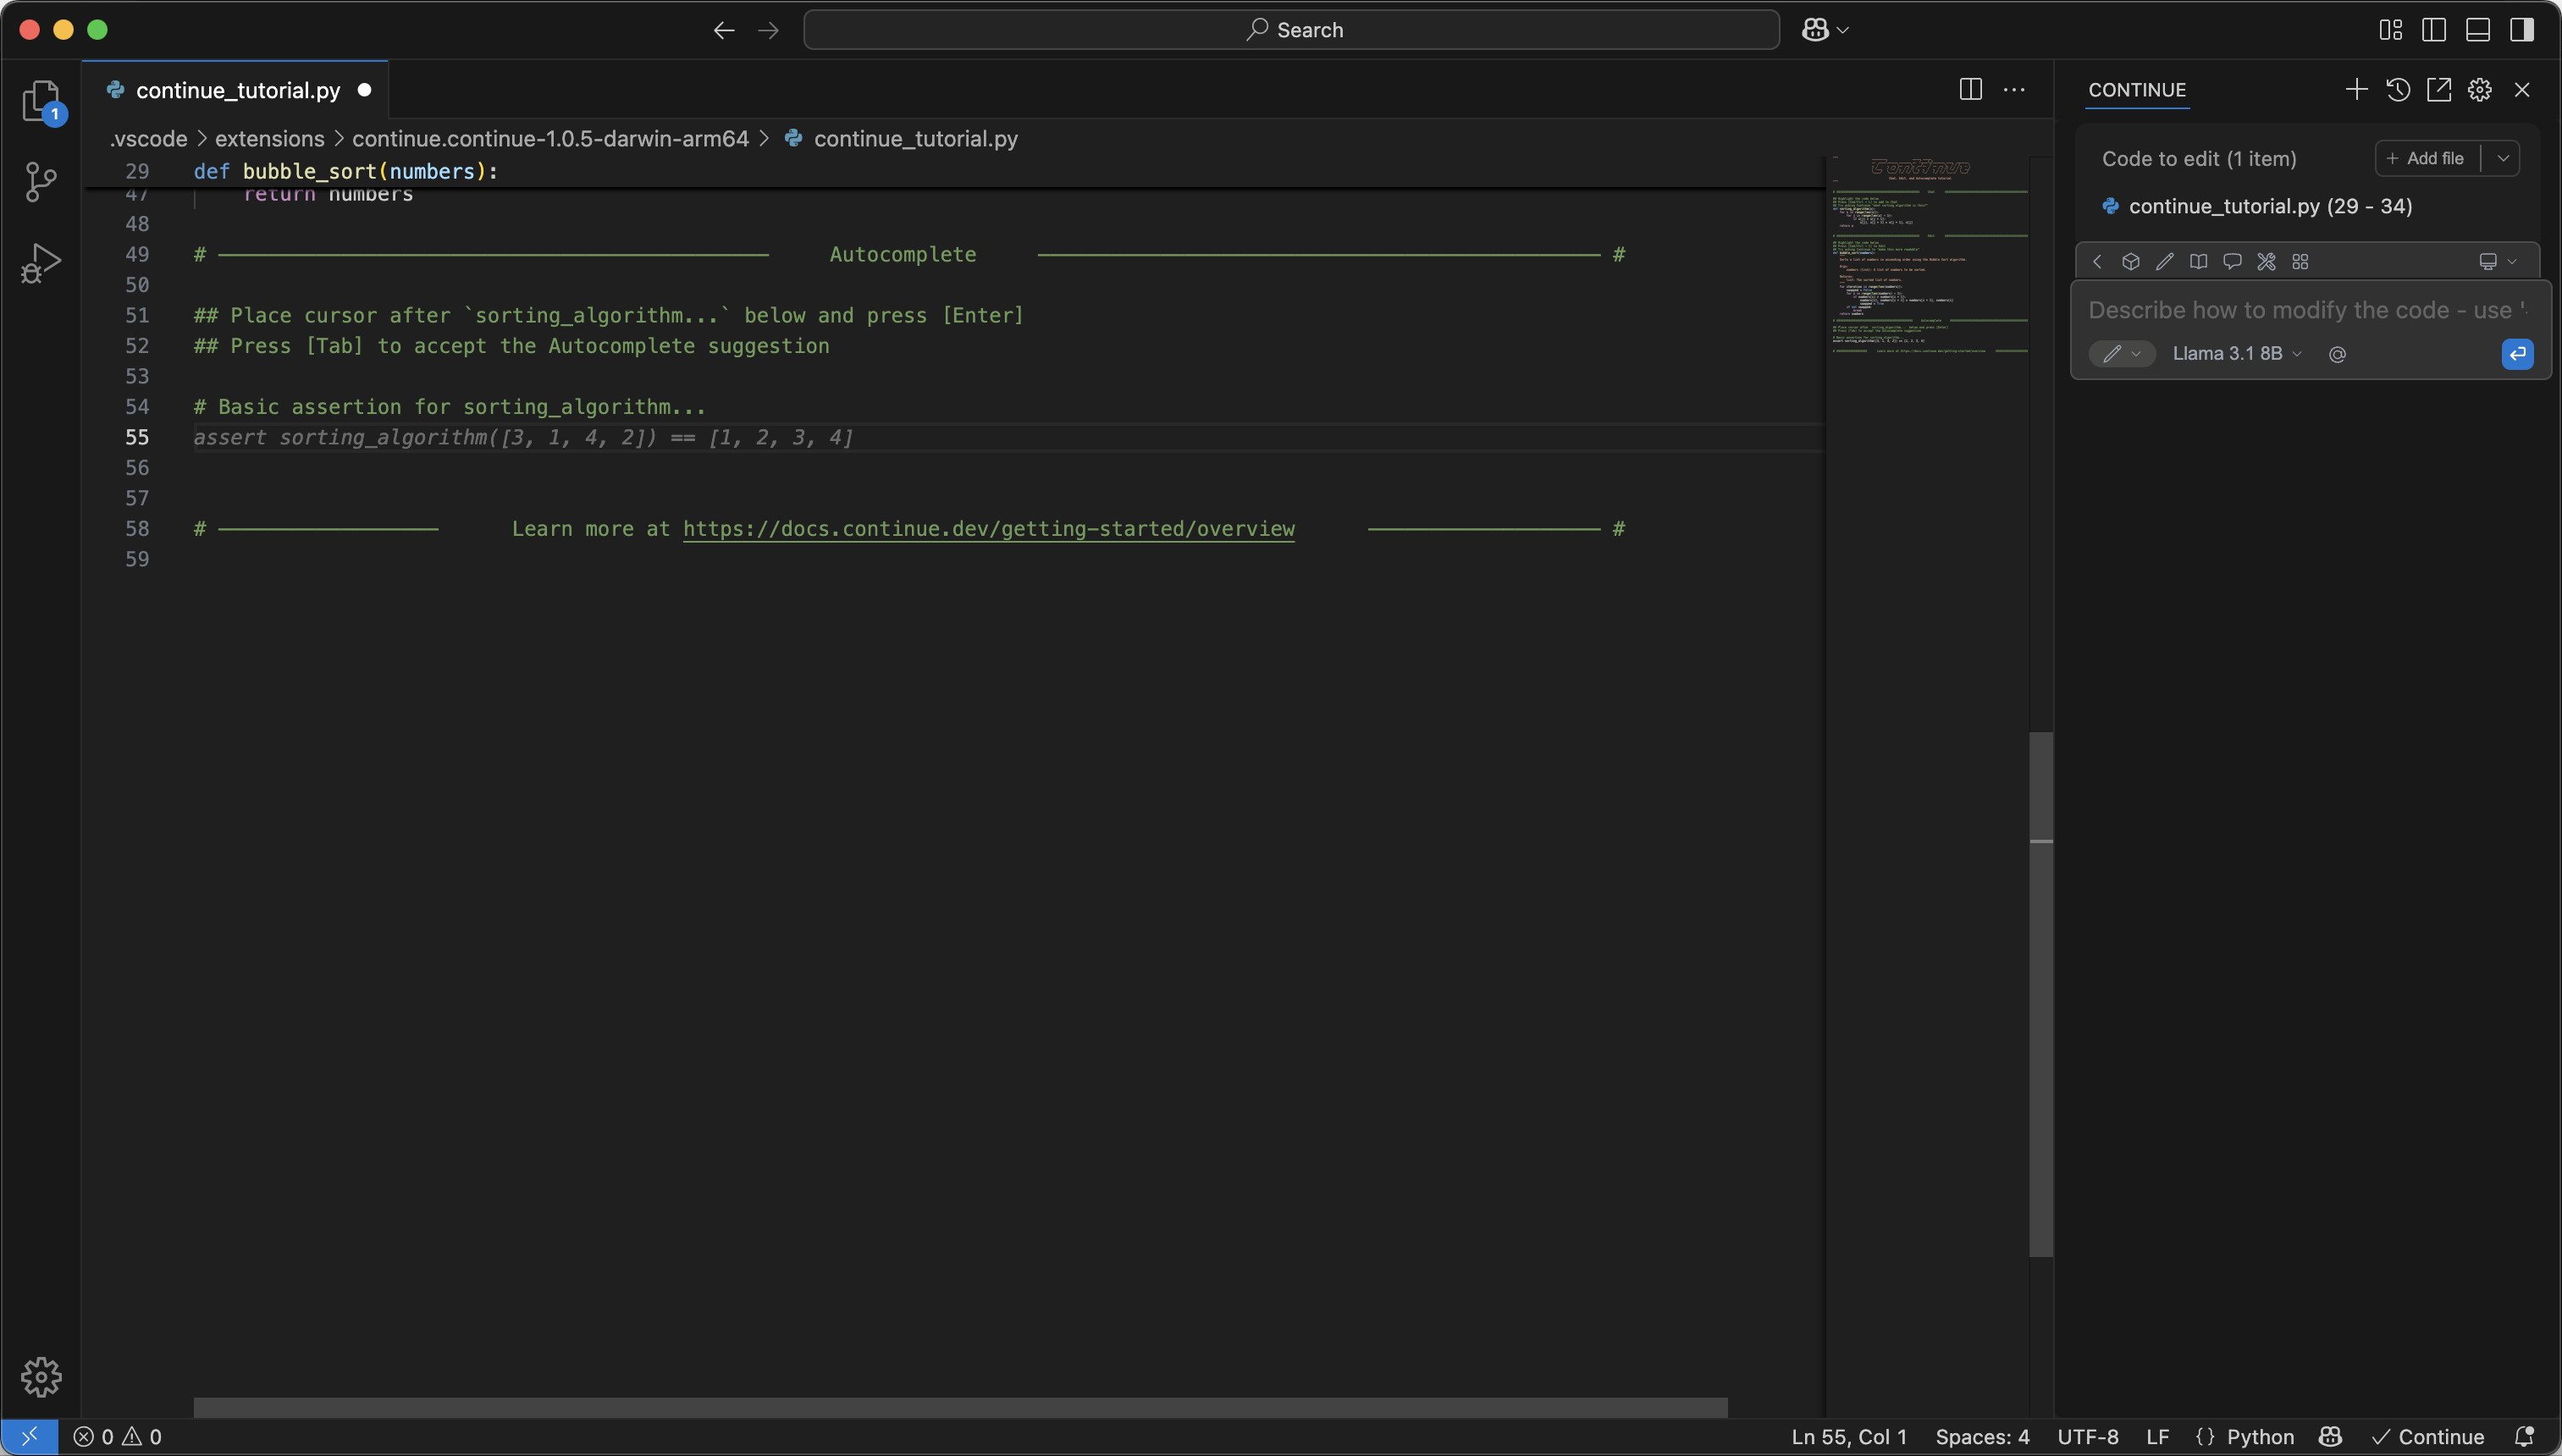Image resolution: width=2562 pixels, height=1456 pixels.
Task: Open Continue session history
Action: coord(2397,90)
